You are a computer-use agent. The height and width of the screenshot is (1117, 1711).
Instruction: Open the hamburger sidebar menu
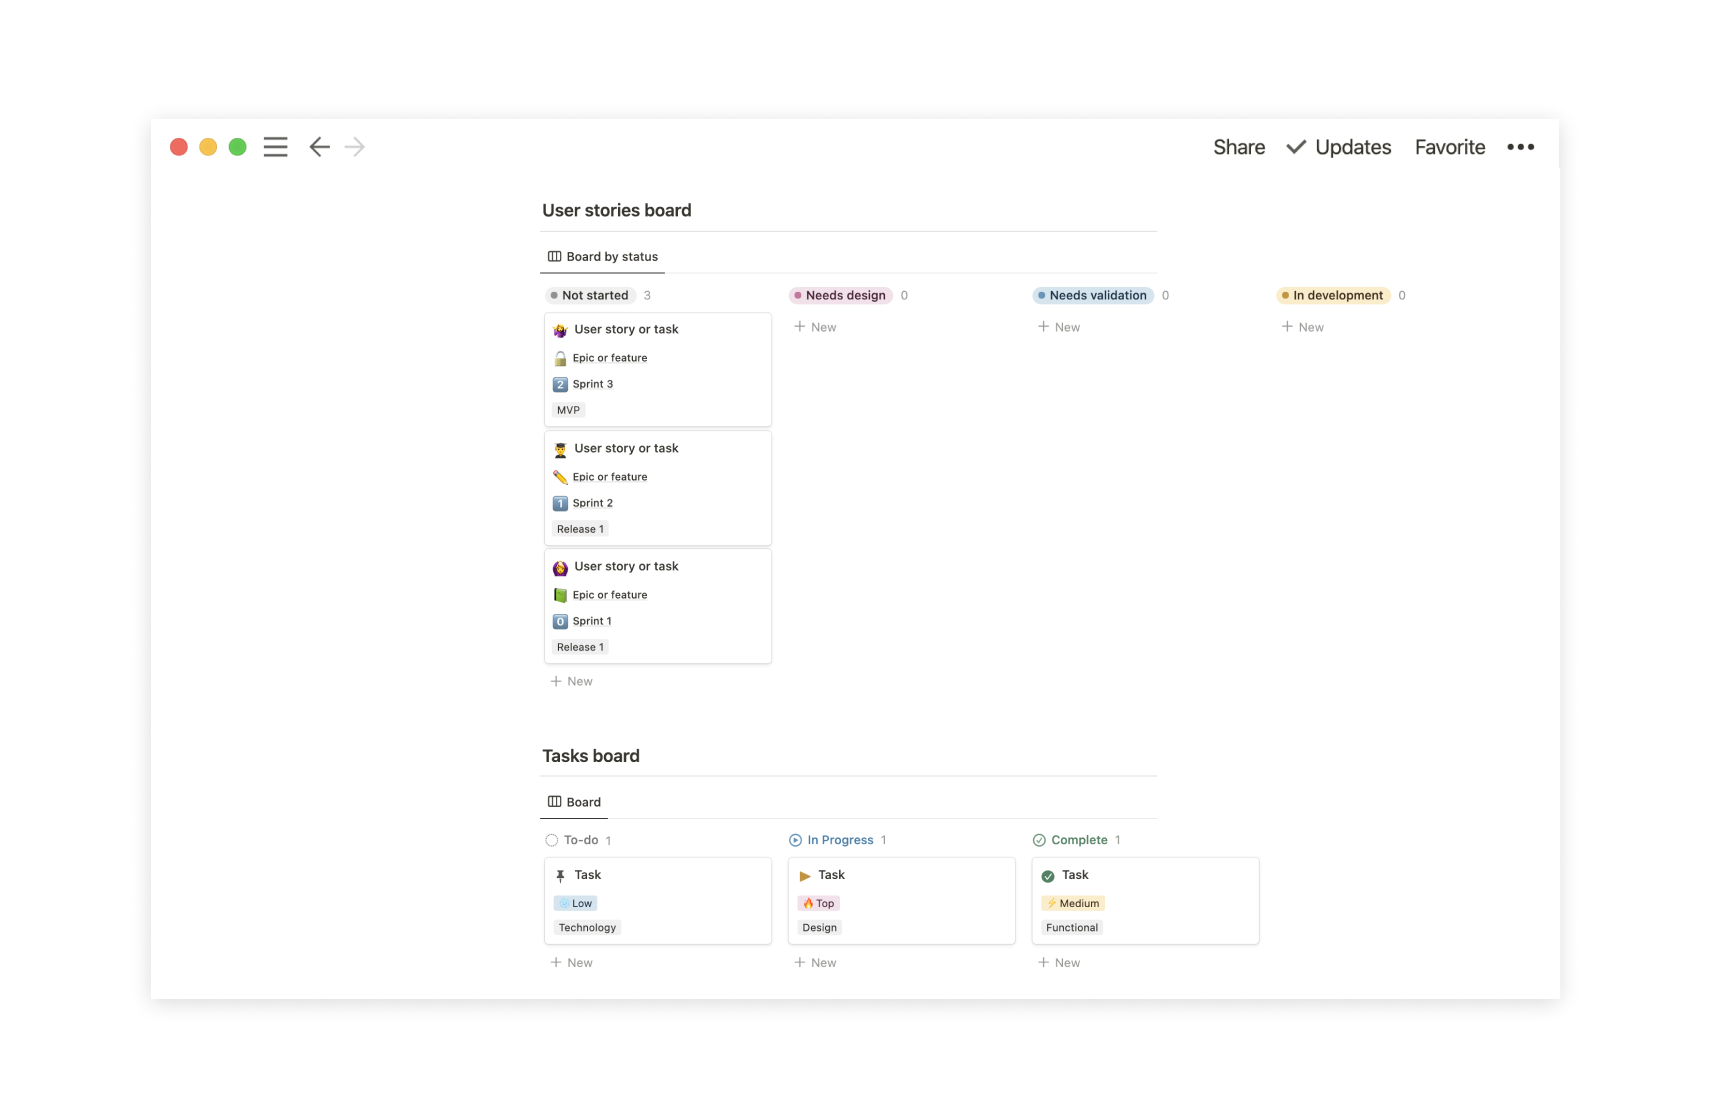pyautogui.click(x=275, y=147)
